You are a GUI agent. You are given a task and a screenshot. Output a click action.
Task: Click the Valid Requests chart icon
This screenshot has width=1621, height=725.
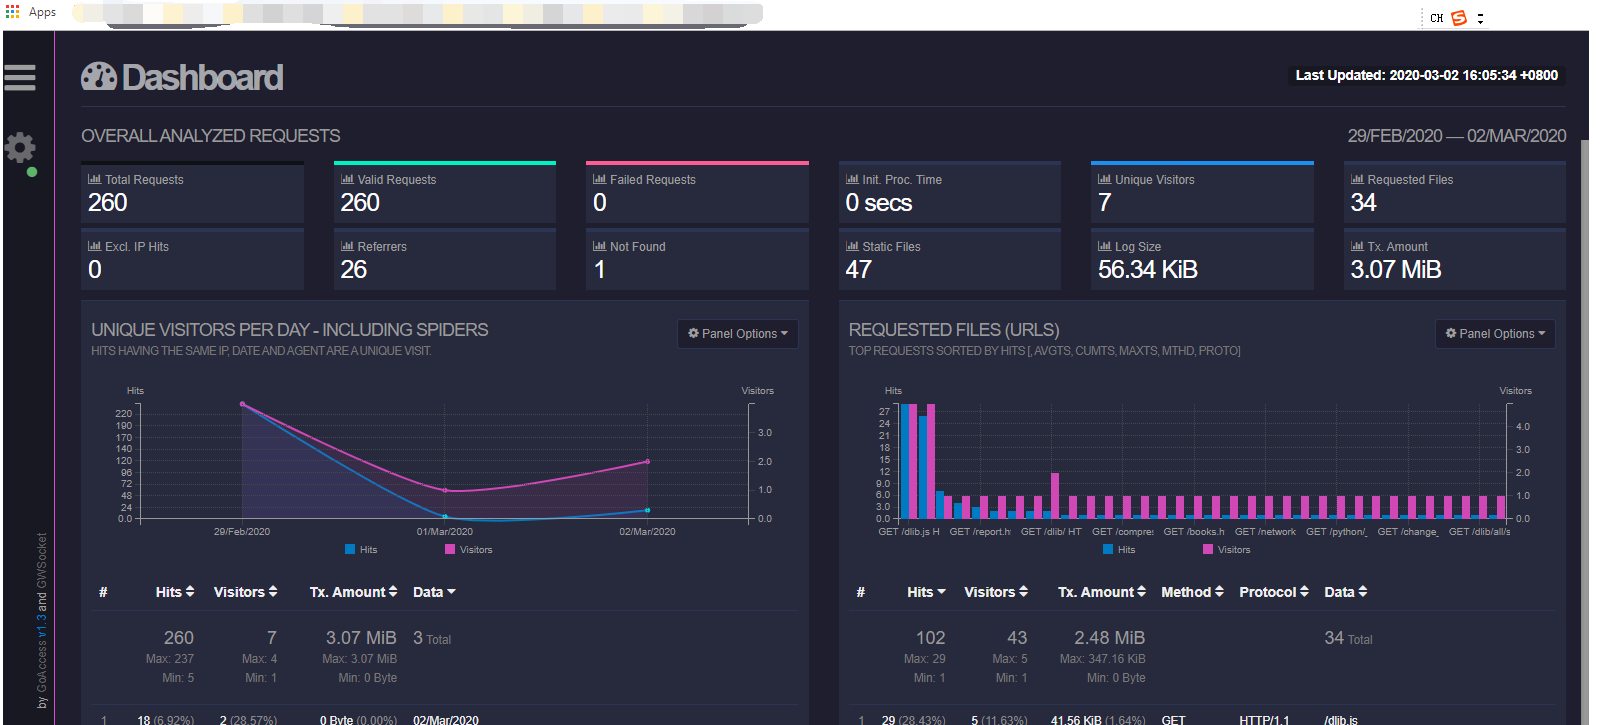click(x=347, y=179)
